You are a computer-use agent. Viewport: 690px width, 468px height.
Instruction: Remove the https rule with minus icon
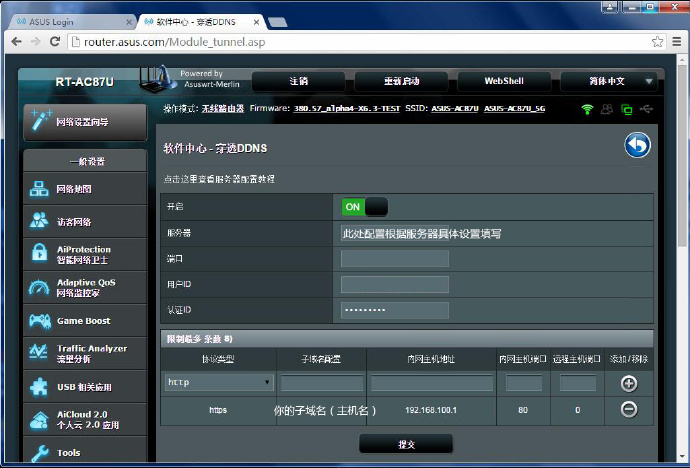(x=629, y=410)
